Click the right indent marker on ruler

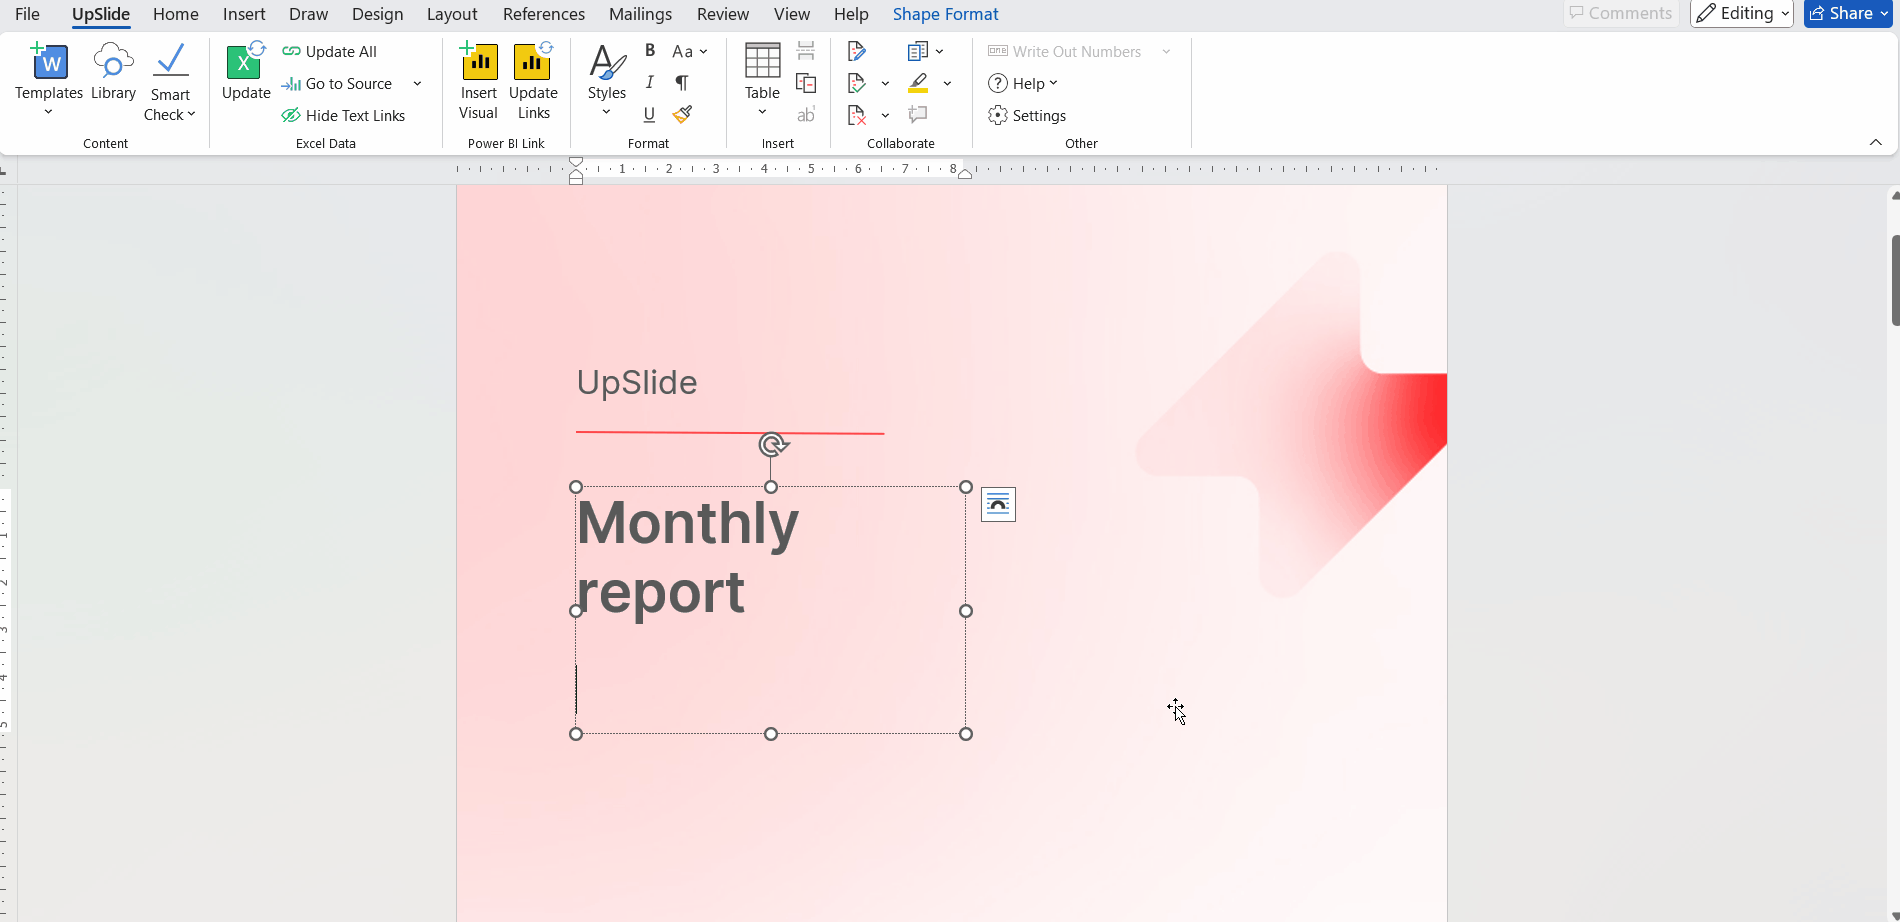point(965,174)
